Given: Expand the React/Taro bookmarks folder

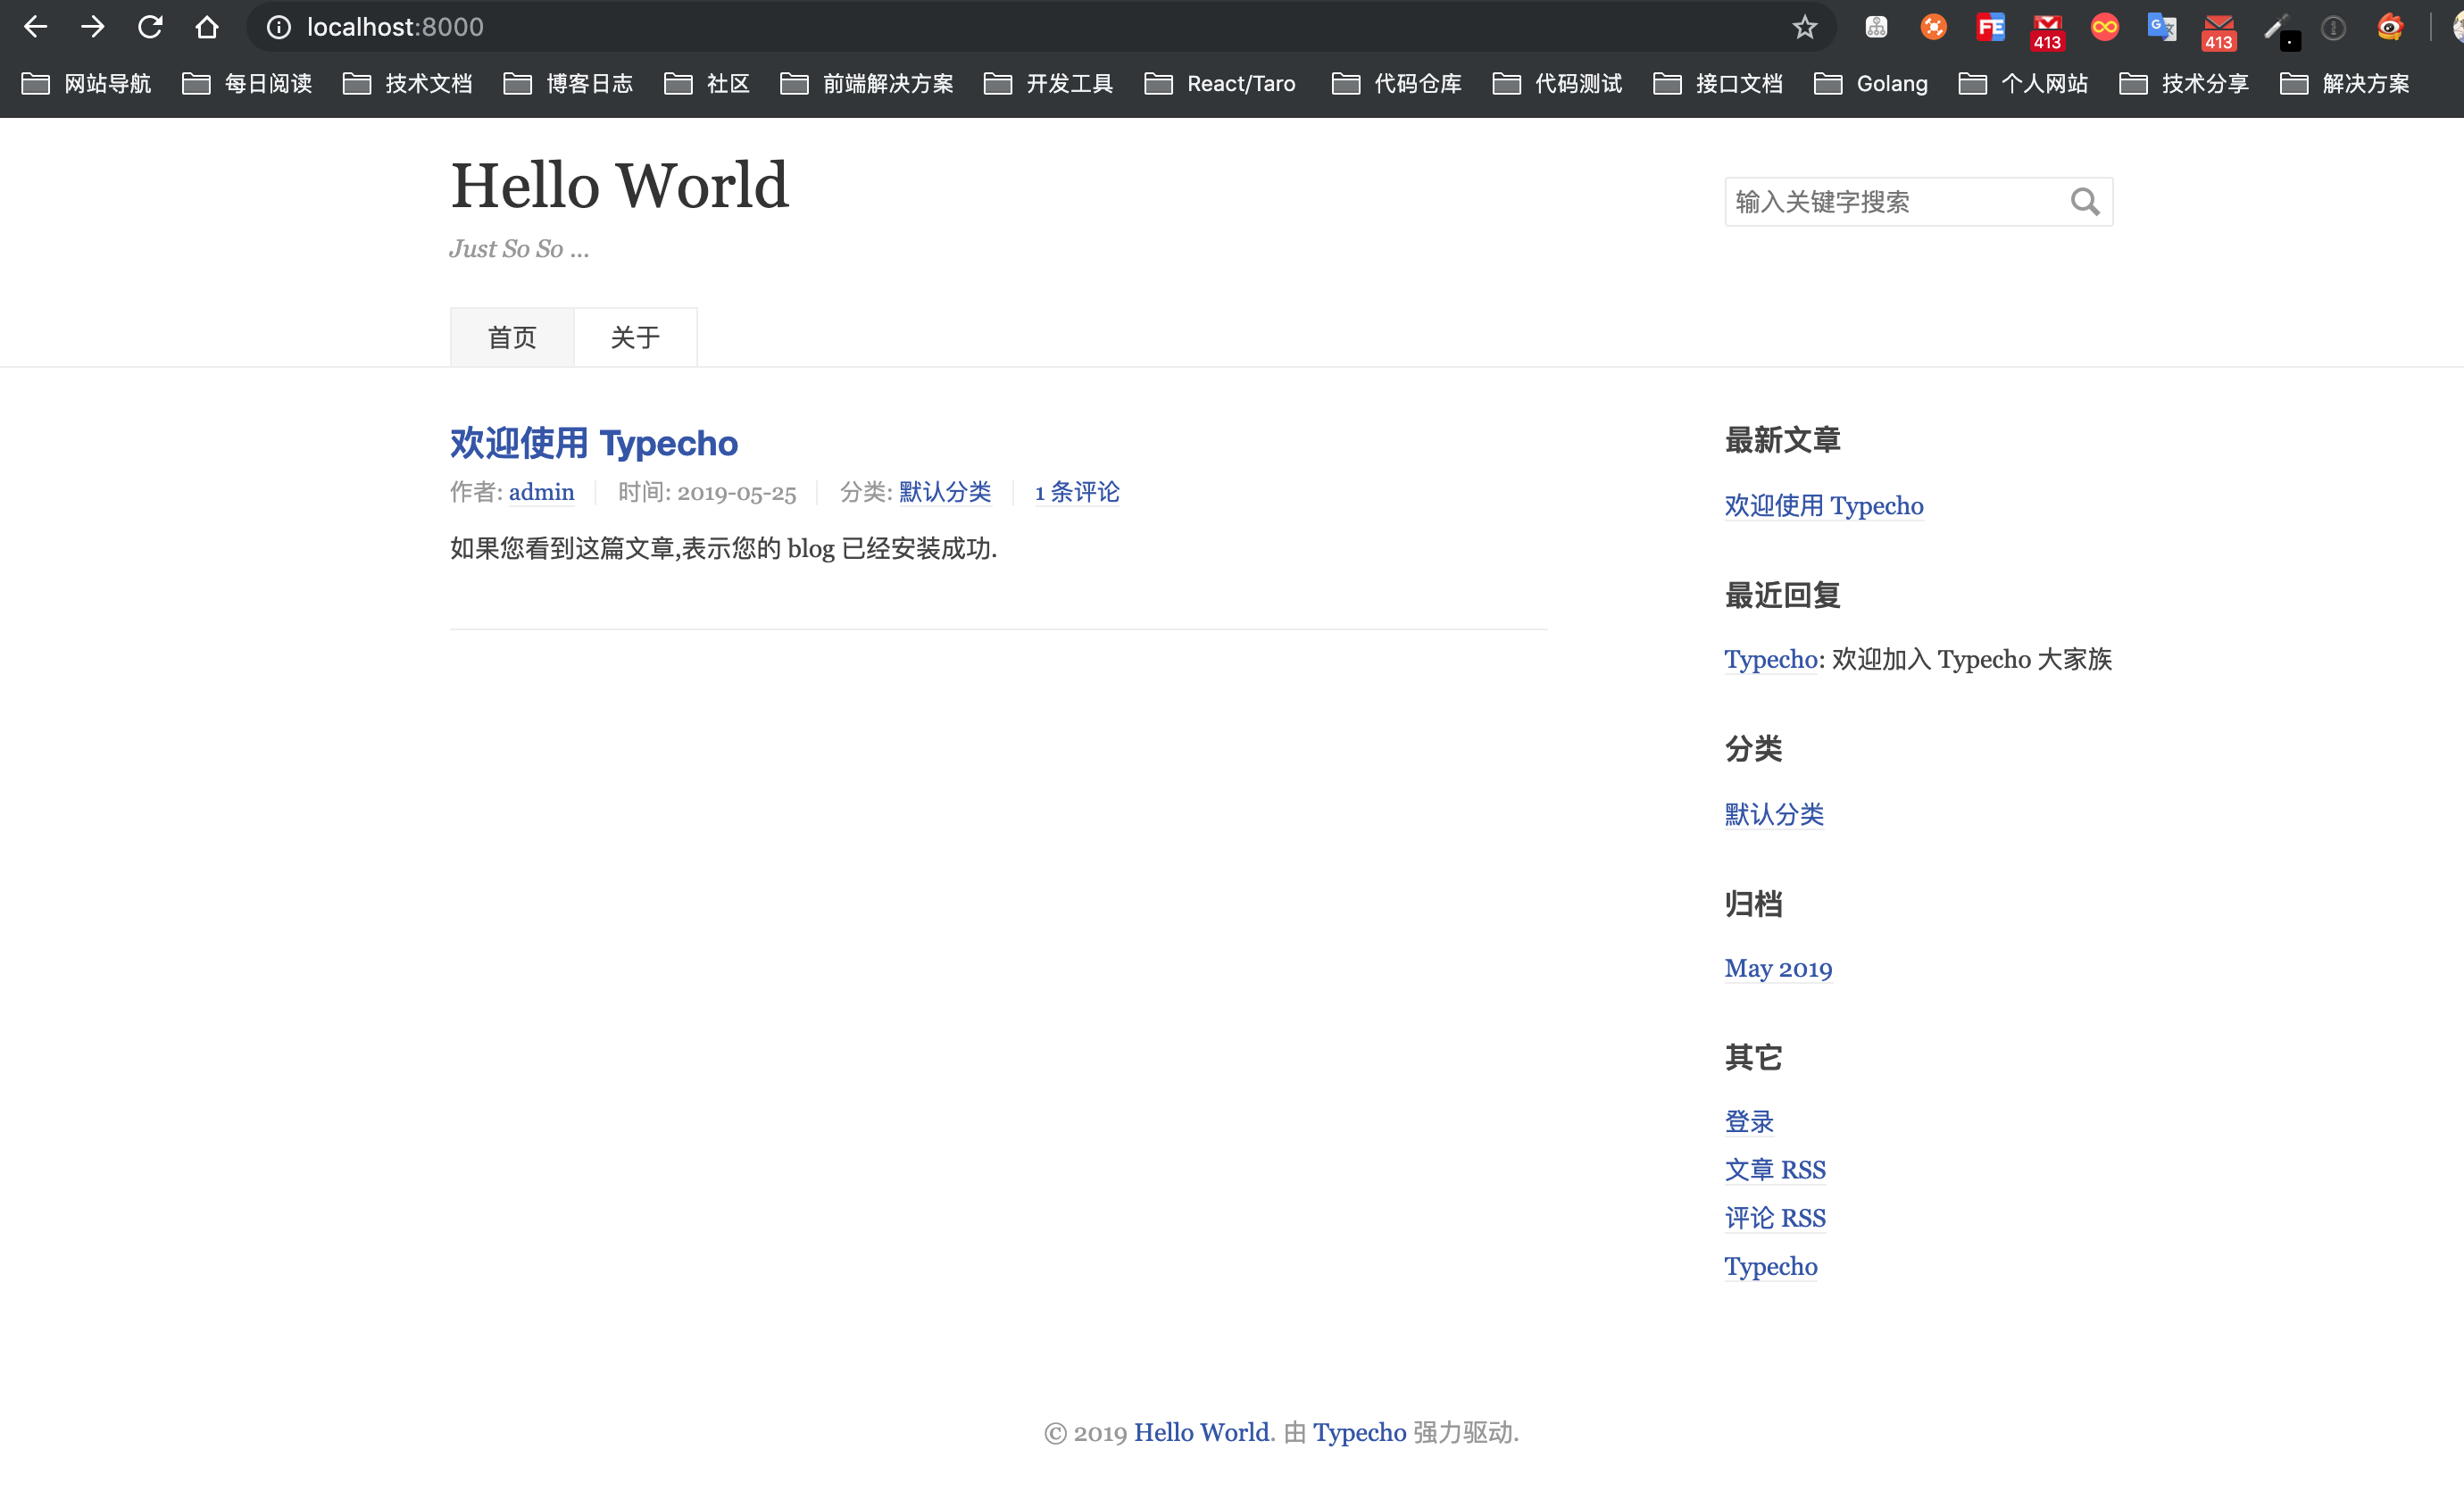Looking at the screenshot, I should 1220,84.
